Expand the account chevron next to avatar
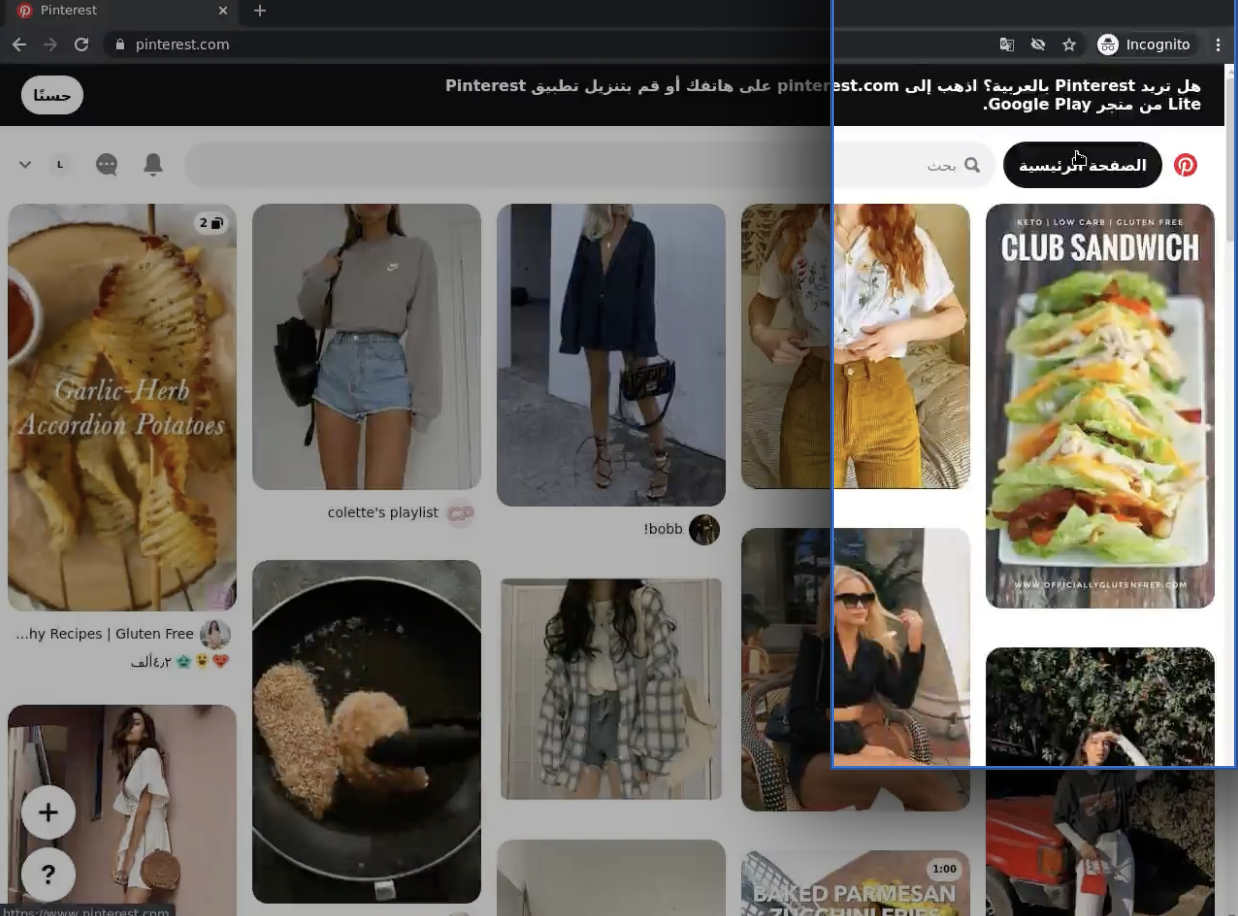The width and height of the screenshot is (1238, 916). (x=25, y=165)
